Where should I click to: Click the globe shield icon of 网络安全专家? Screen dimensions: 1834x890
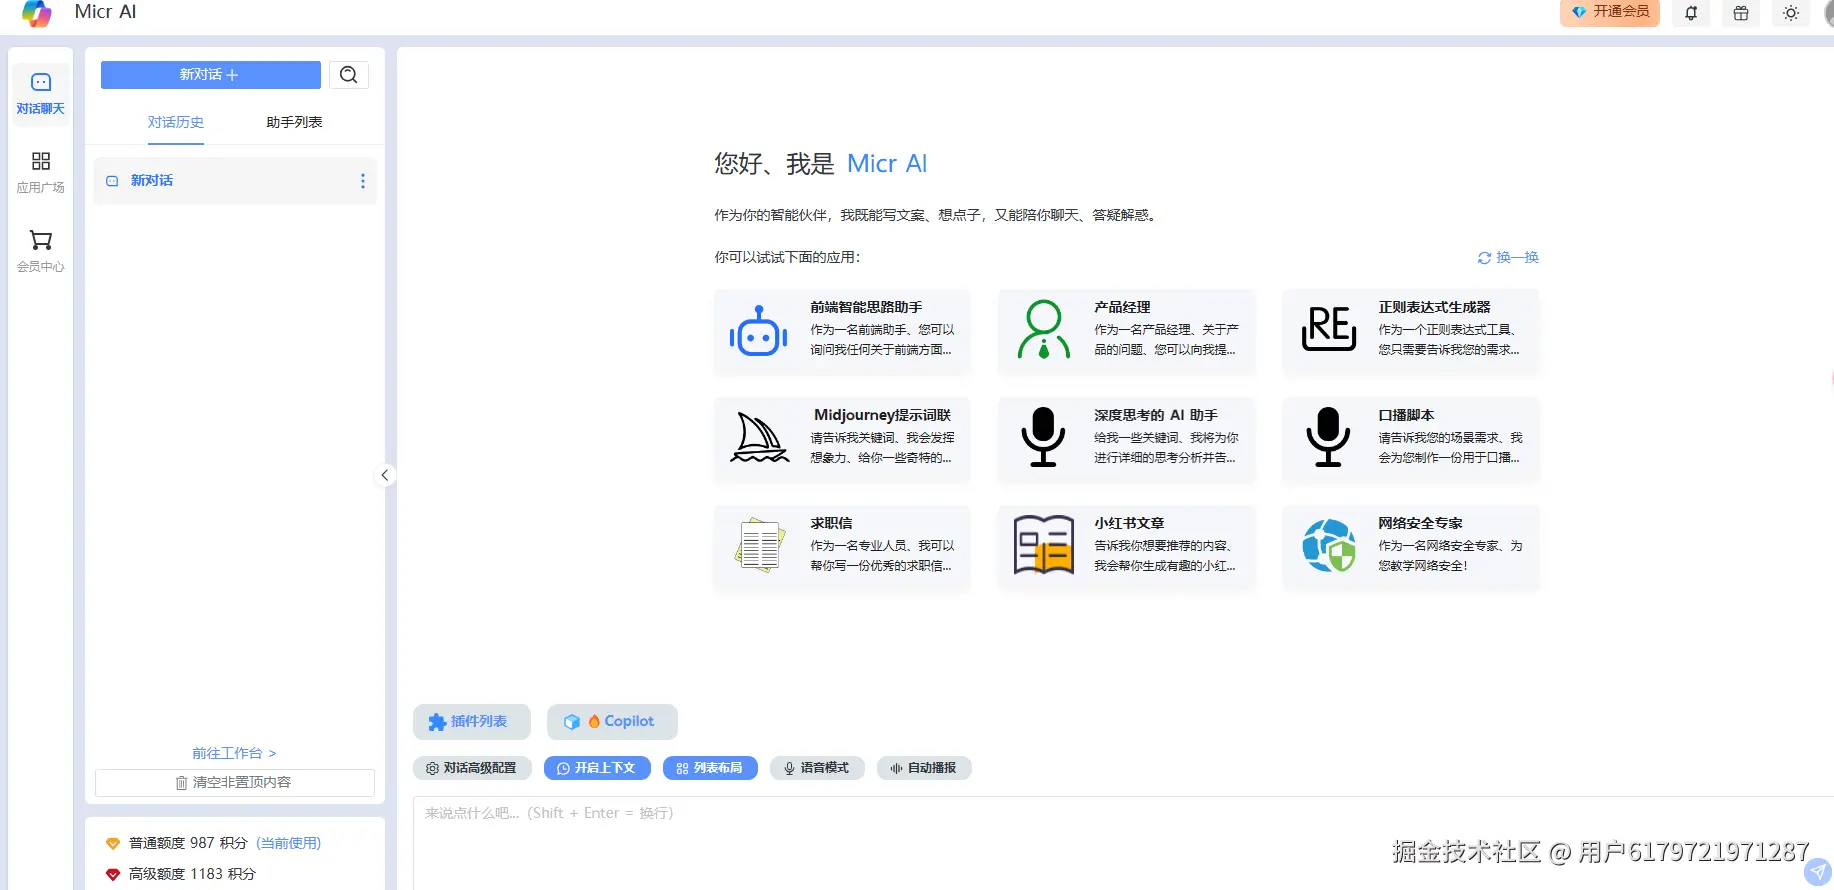click(x=1329, y=545)
